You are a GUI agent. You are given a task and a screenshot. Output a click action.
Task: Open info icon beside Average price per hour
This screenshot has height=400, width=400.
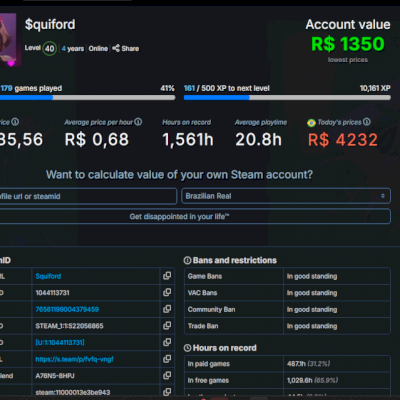(x=138, y=122)
